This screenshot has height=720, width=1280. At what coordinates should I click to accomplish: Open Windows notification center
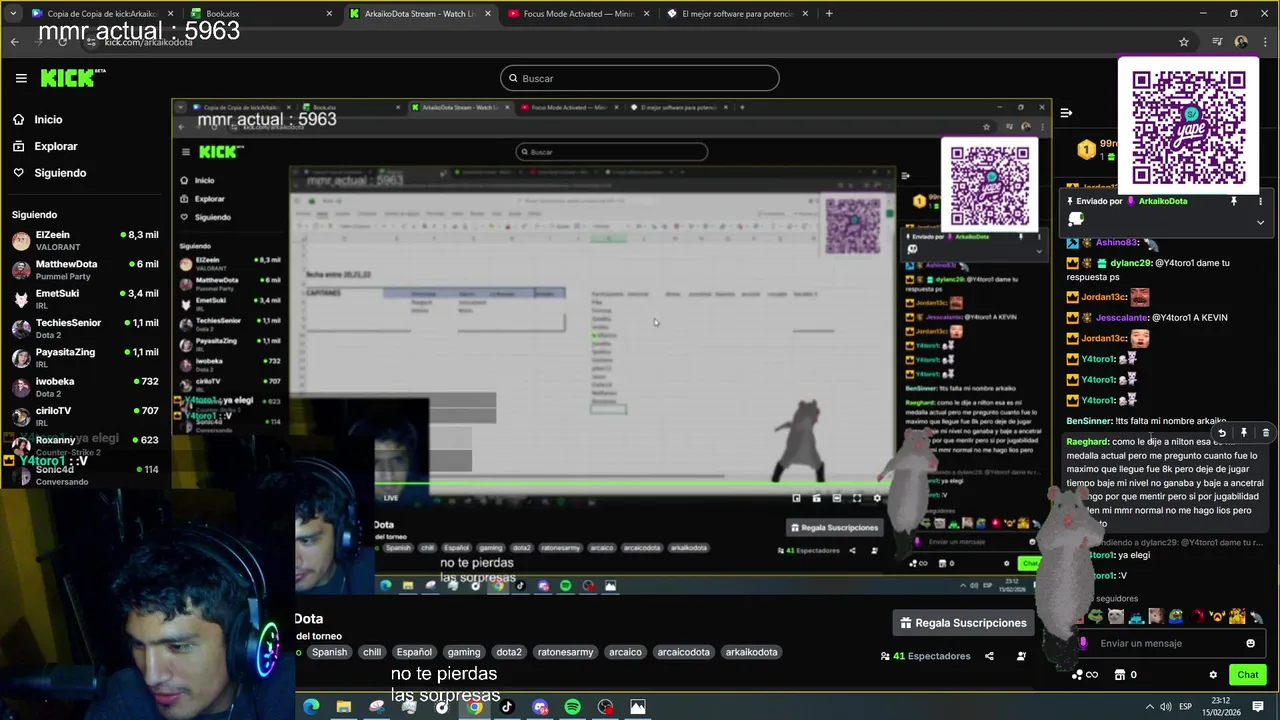click(x=1258, y=707)
